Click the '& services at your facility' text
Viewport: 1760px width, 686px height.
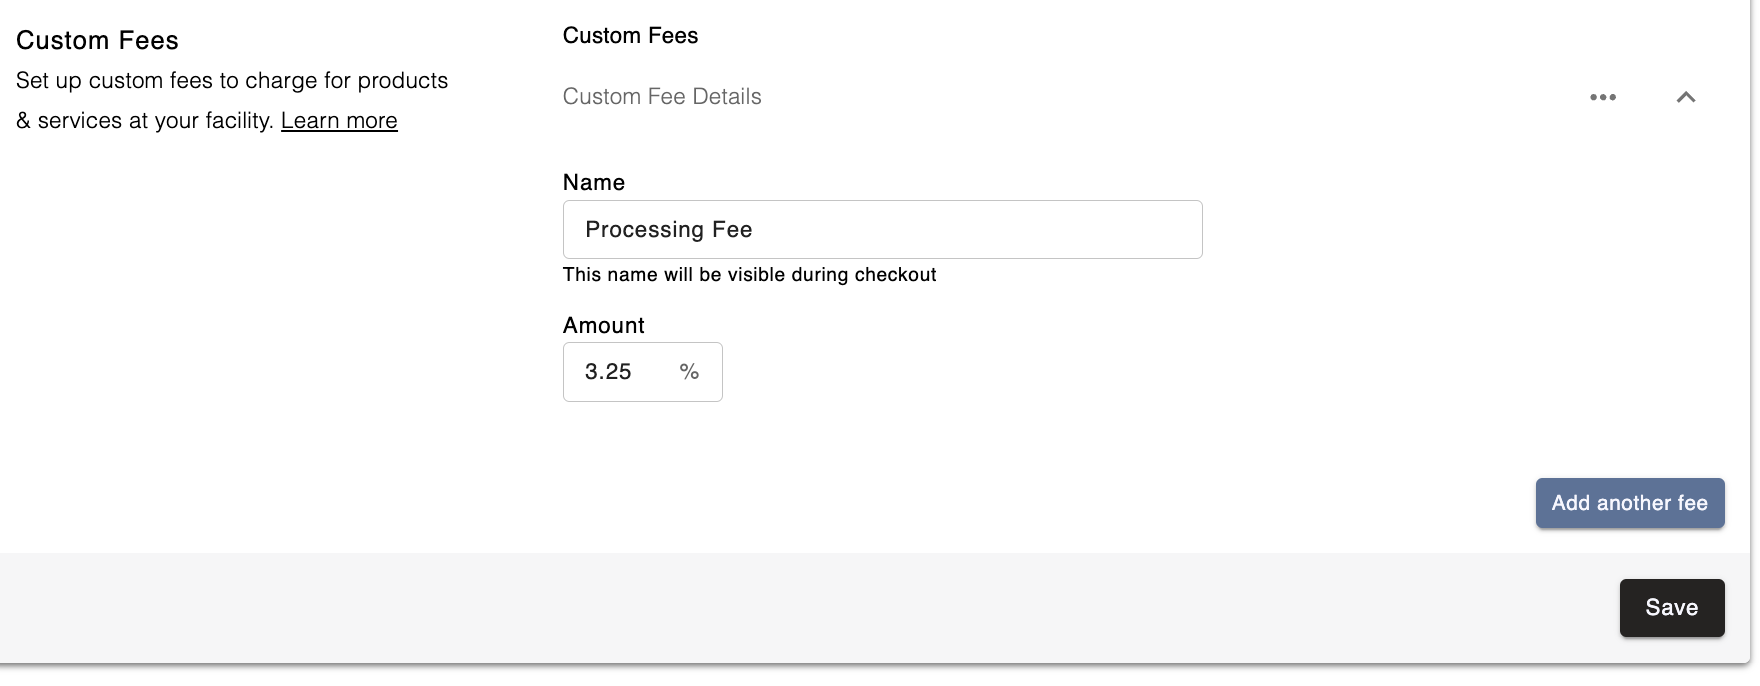145,121
